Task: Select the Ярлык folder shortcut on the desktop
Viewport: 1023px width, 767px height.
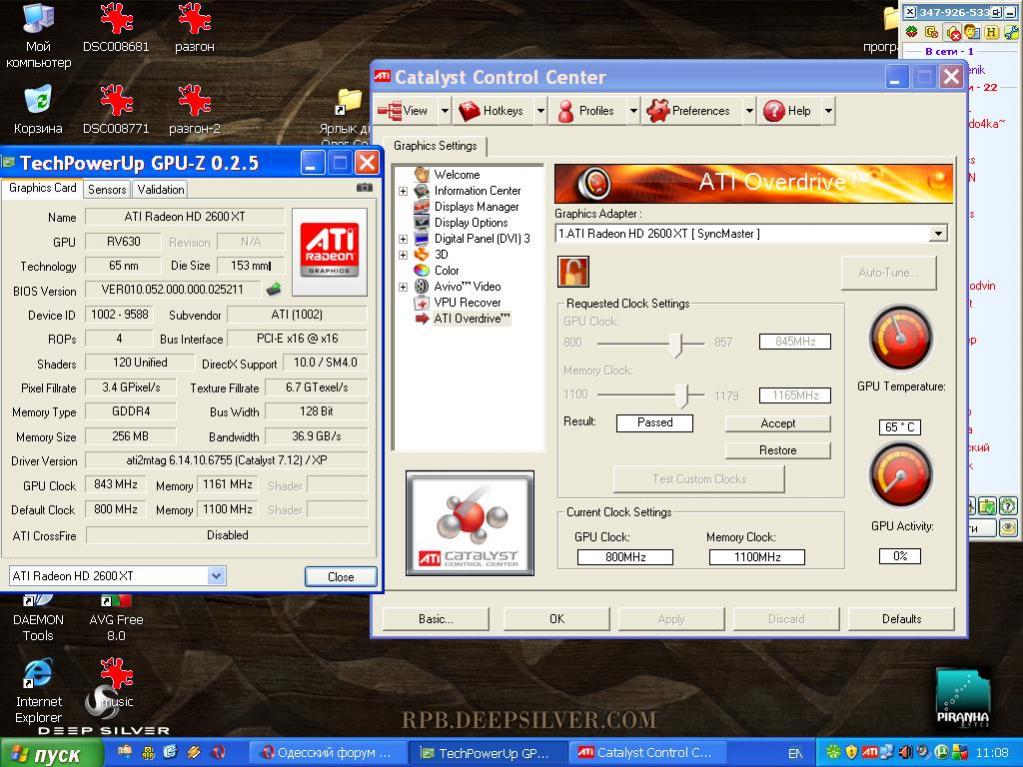Action: pos(348,102)
